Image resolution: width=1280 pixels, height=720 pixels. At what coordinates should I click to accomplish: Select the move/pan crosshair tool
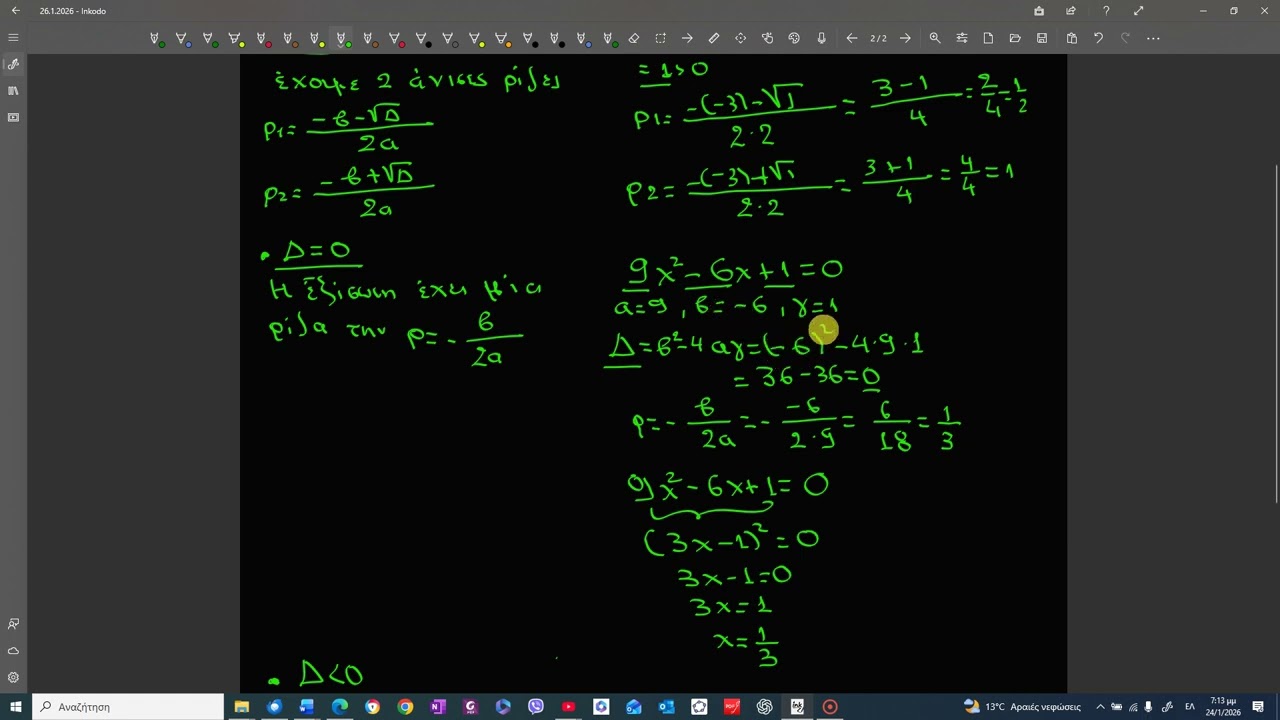point(740,38)
